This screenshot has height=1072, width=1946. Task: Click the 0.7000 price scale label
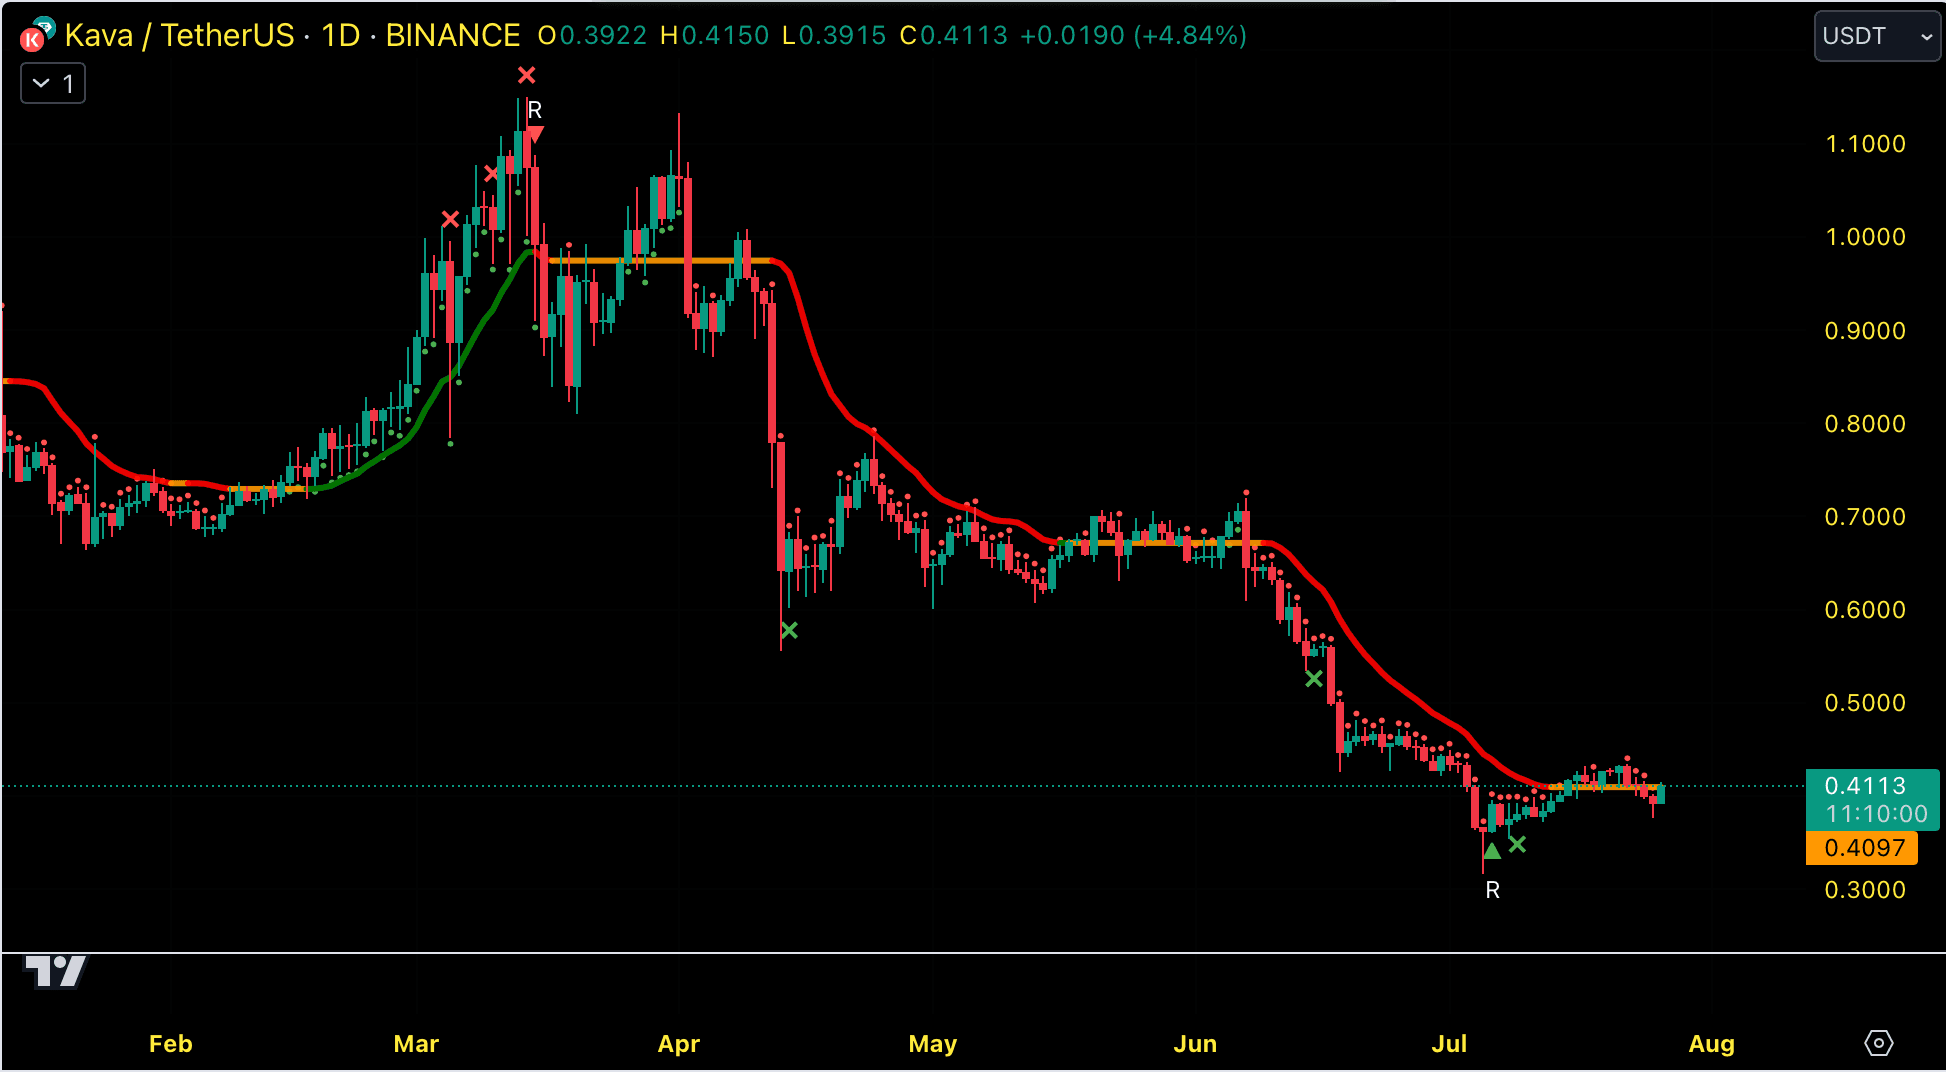(1865, 517)
